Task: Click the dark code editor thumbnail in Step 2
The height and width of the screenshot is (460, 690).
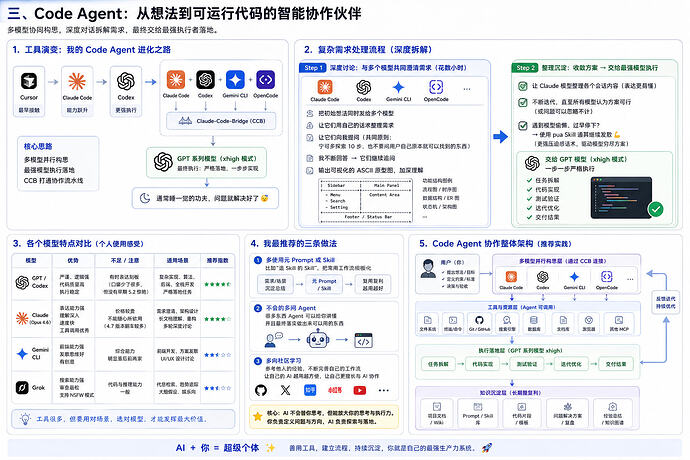Action: 621,198
